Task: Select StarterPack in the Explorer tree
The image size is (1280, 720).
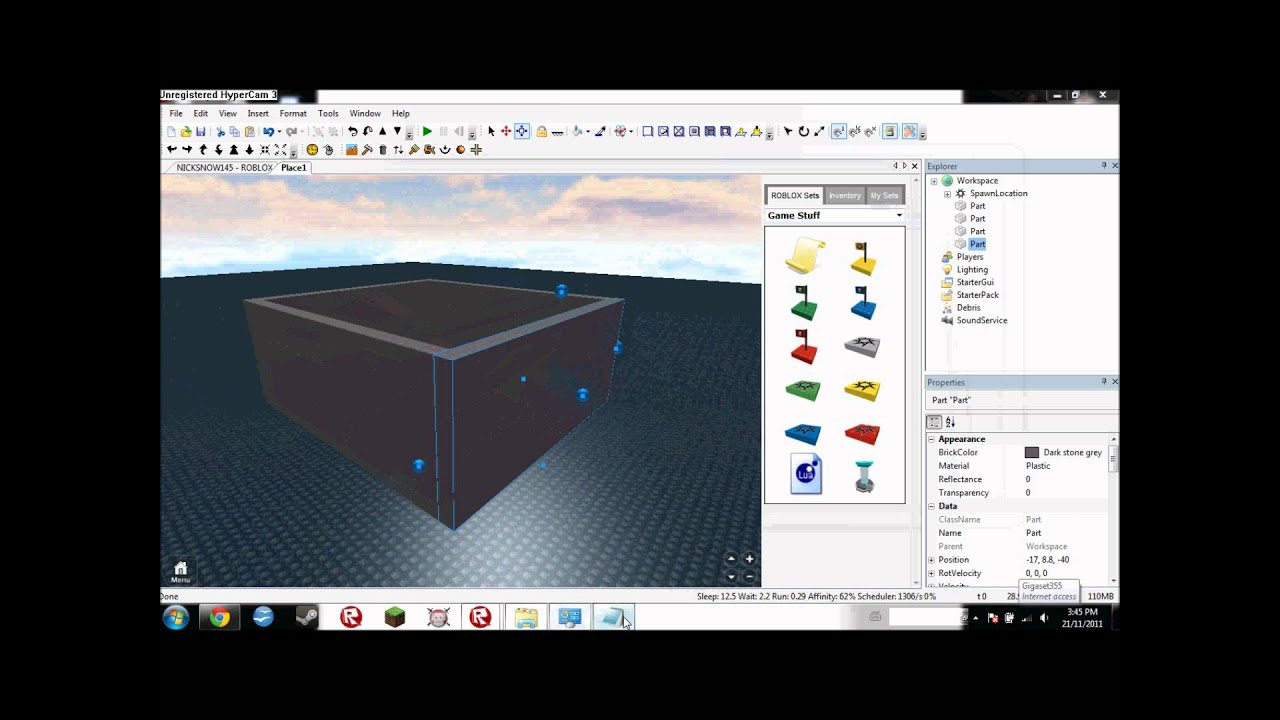Action: (x=977, y=295)
